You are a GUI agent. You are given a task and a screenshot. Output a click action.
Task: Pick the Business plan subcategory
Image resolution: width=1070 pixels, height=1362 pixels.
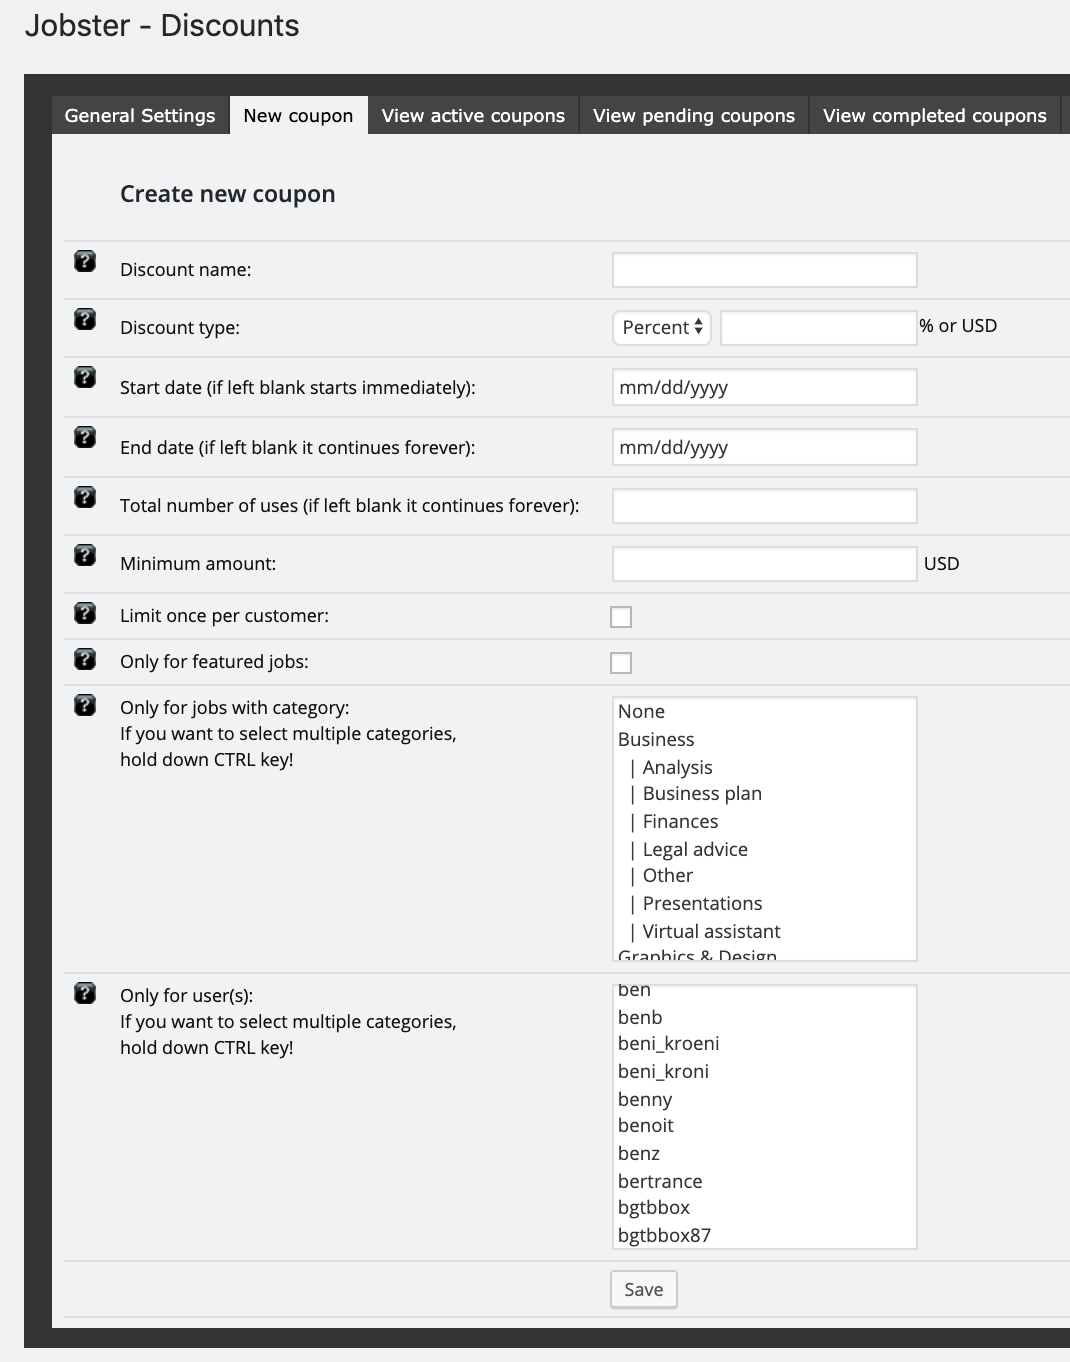click(x=765, y=794)
